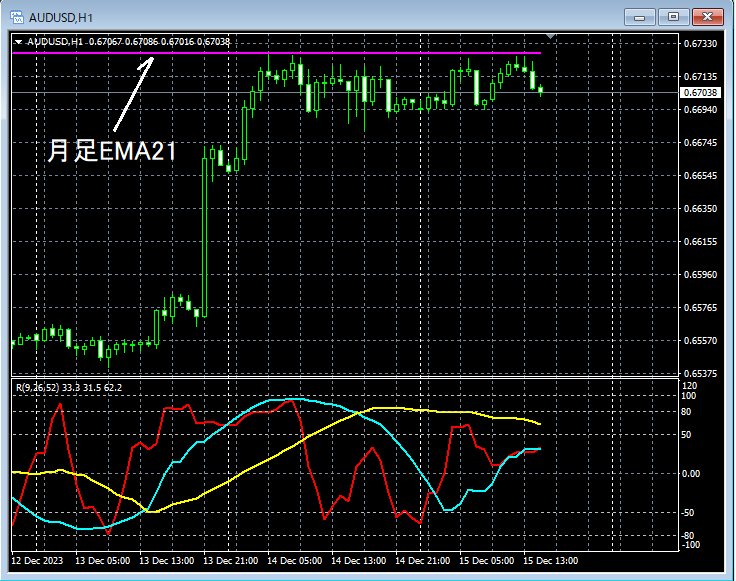Click the indicator scale value 0.00
This screenshot has height=581, width=736.
click(x=691, y=474)
